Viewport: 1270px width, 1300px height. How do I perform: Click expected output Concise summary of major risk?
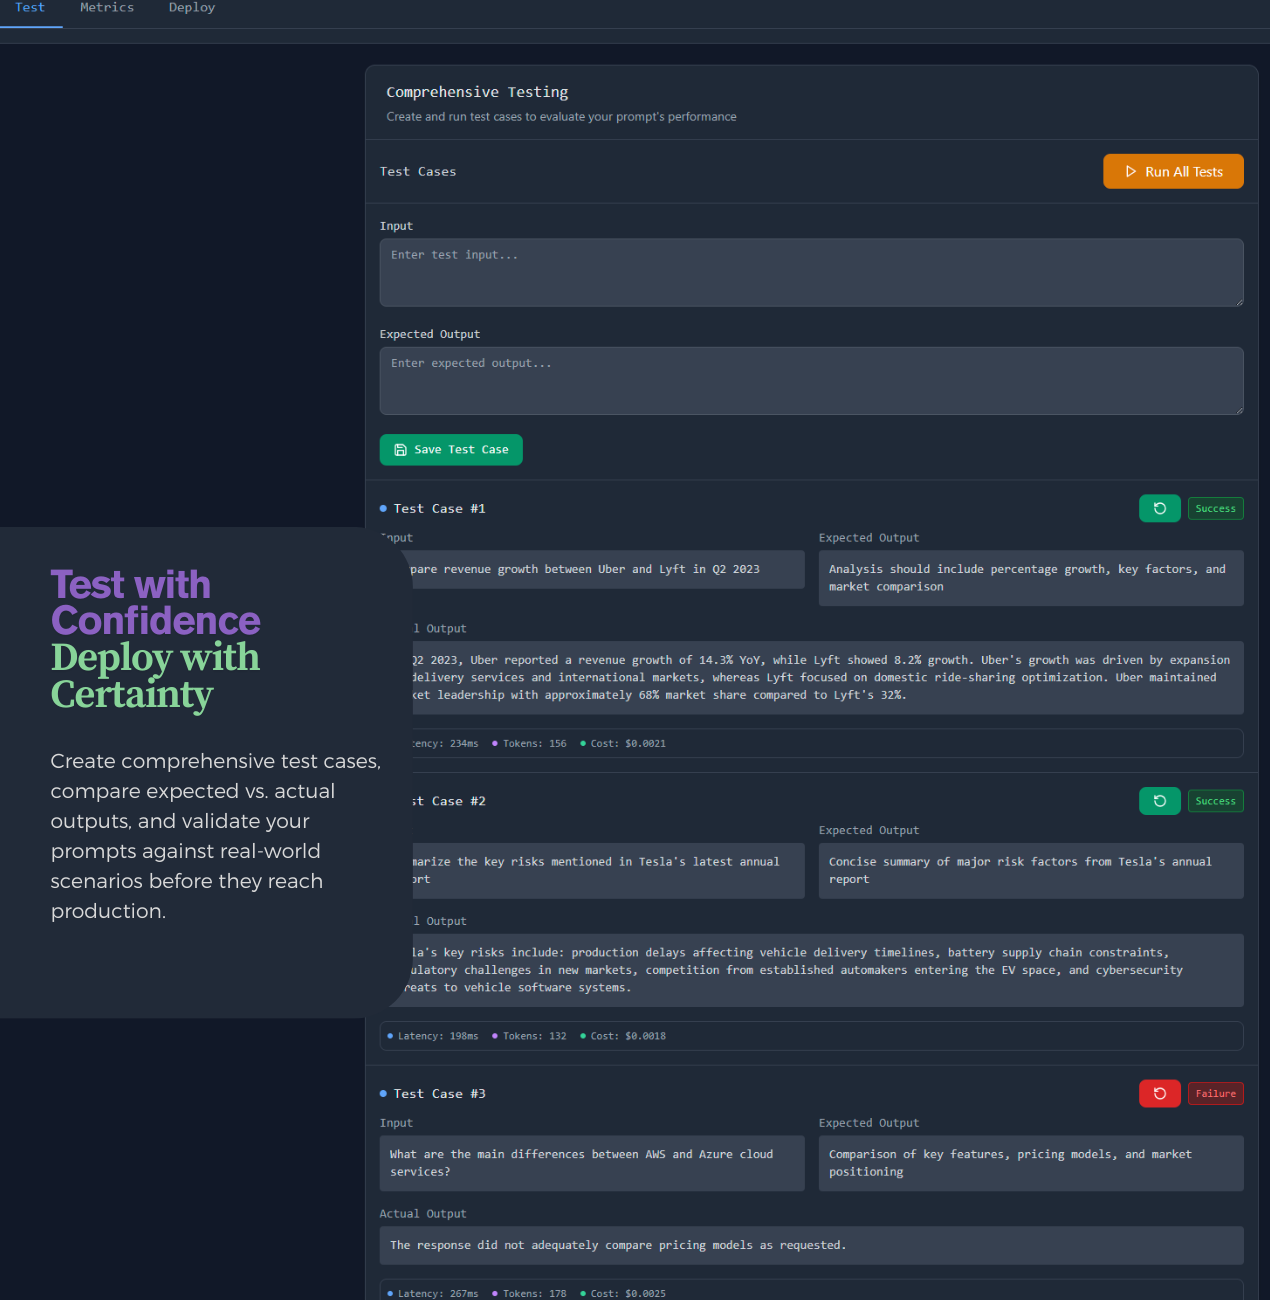coord(1031,871)
